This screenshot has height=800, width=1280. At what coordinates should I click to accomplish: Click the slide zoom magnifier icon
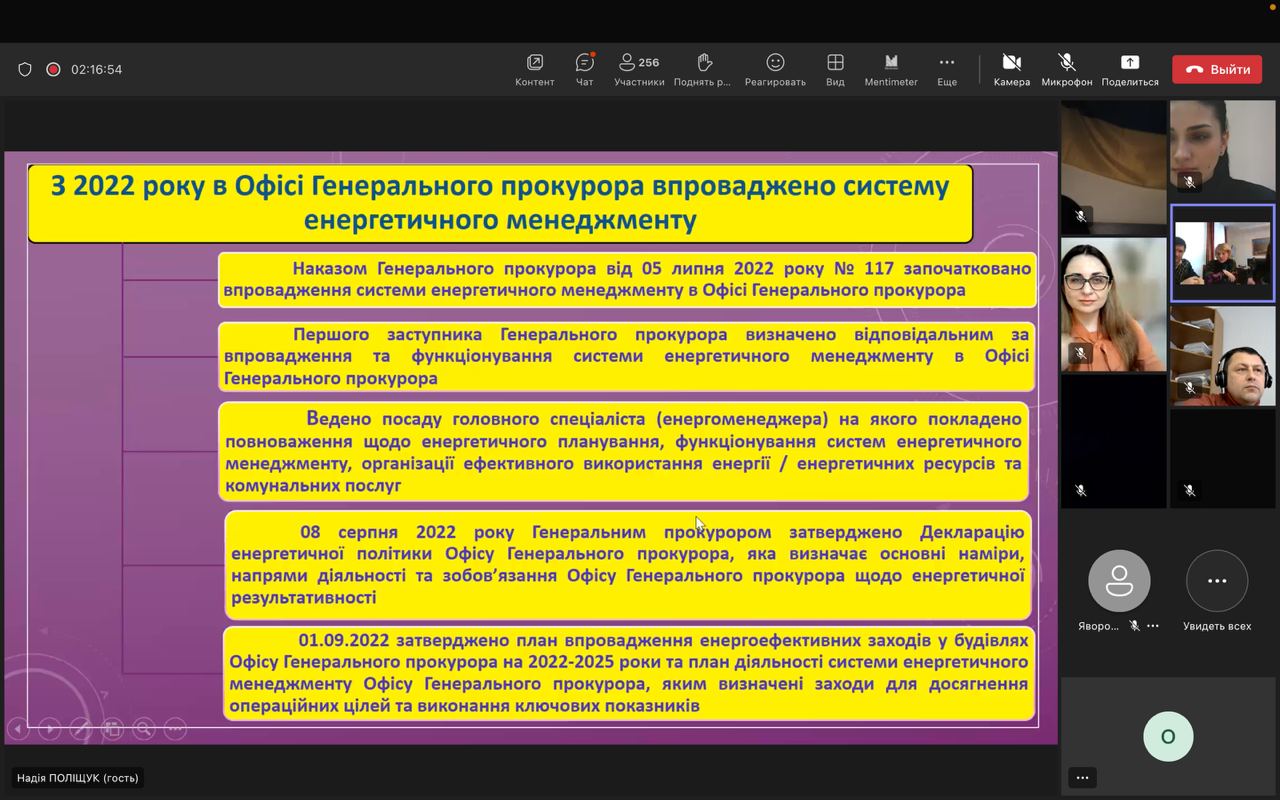[143, 729]
